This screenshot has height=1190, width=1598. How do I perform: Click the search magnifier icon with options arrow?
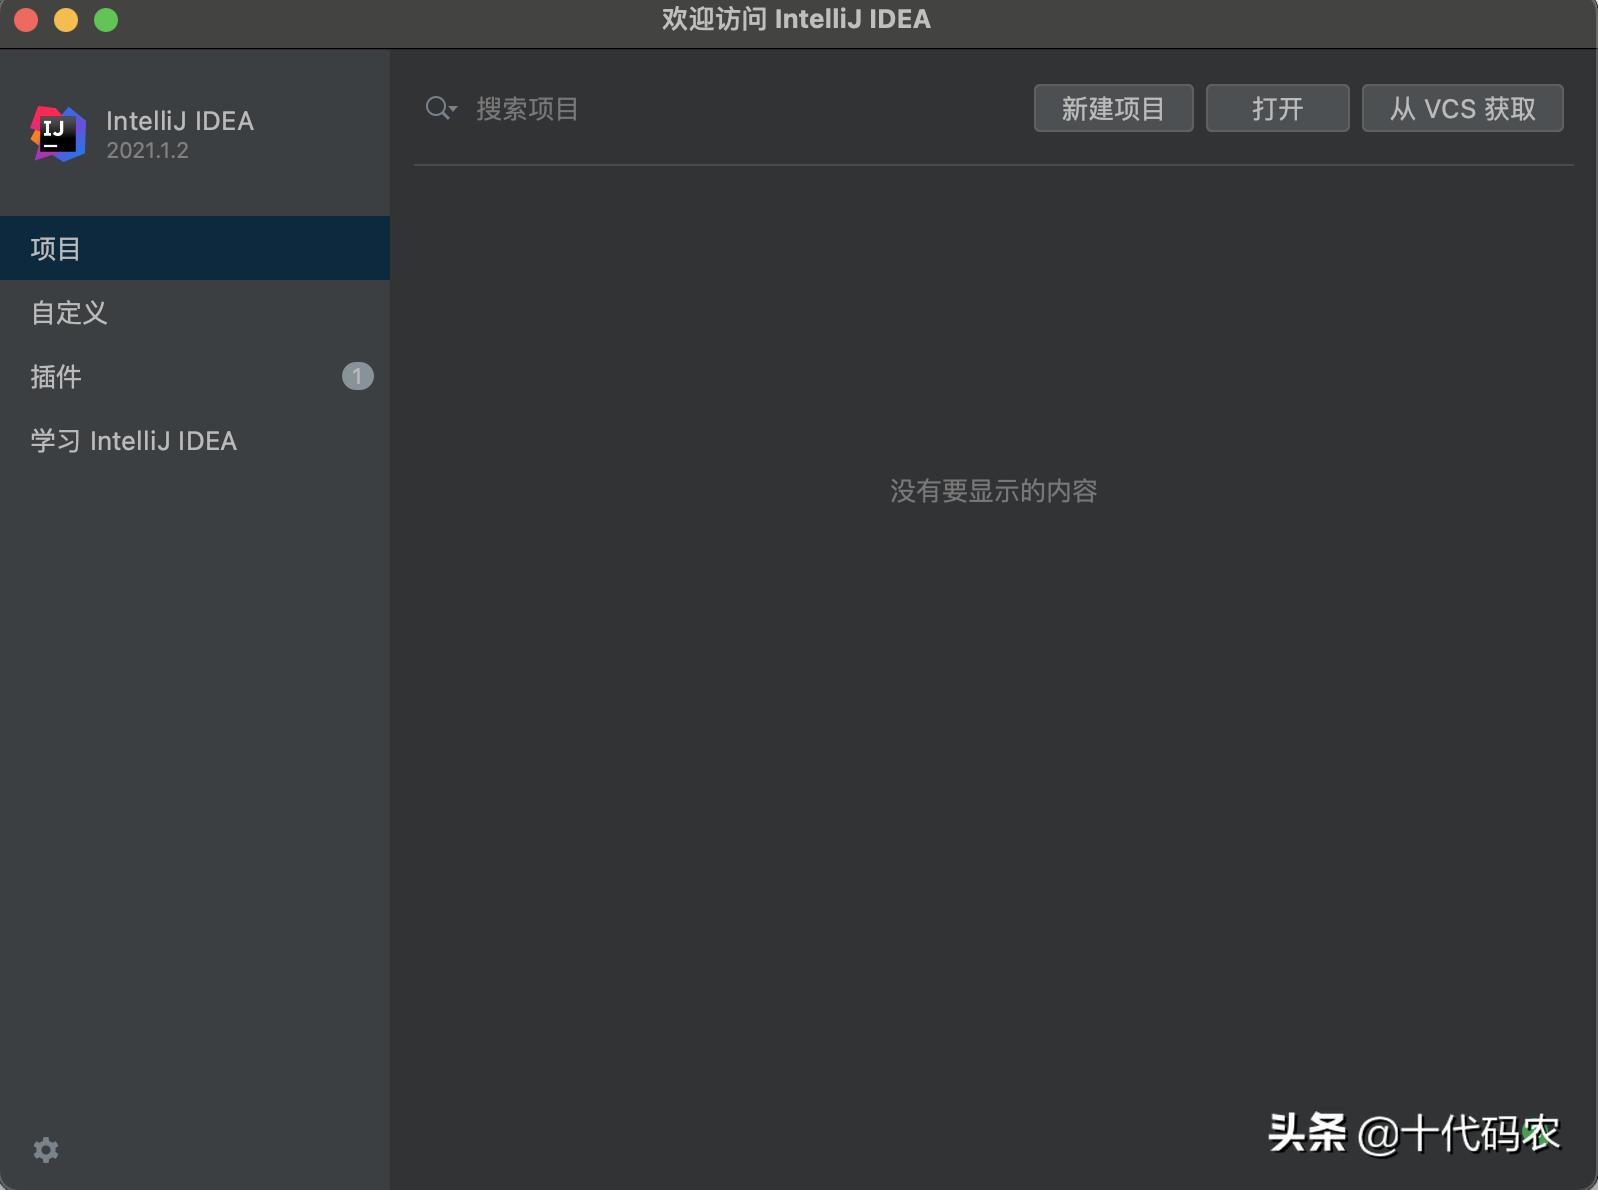tap(441, 108)
